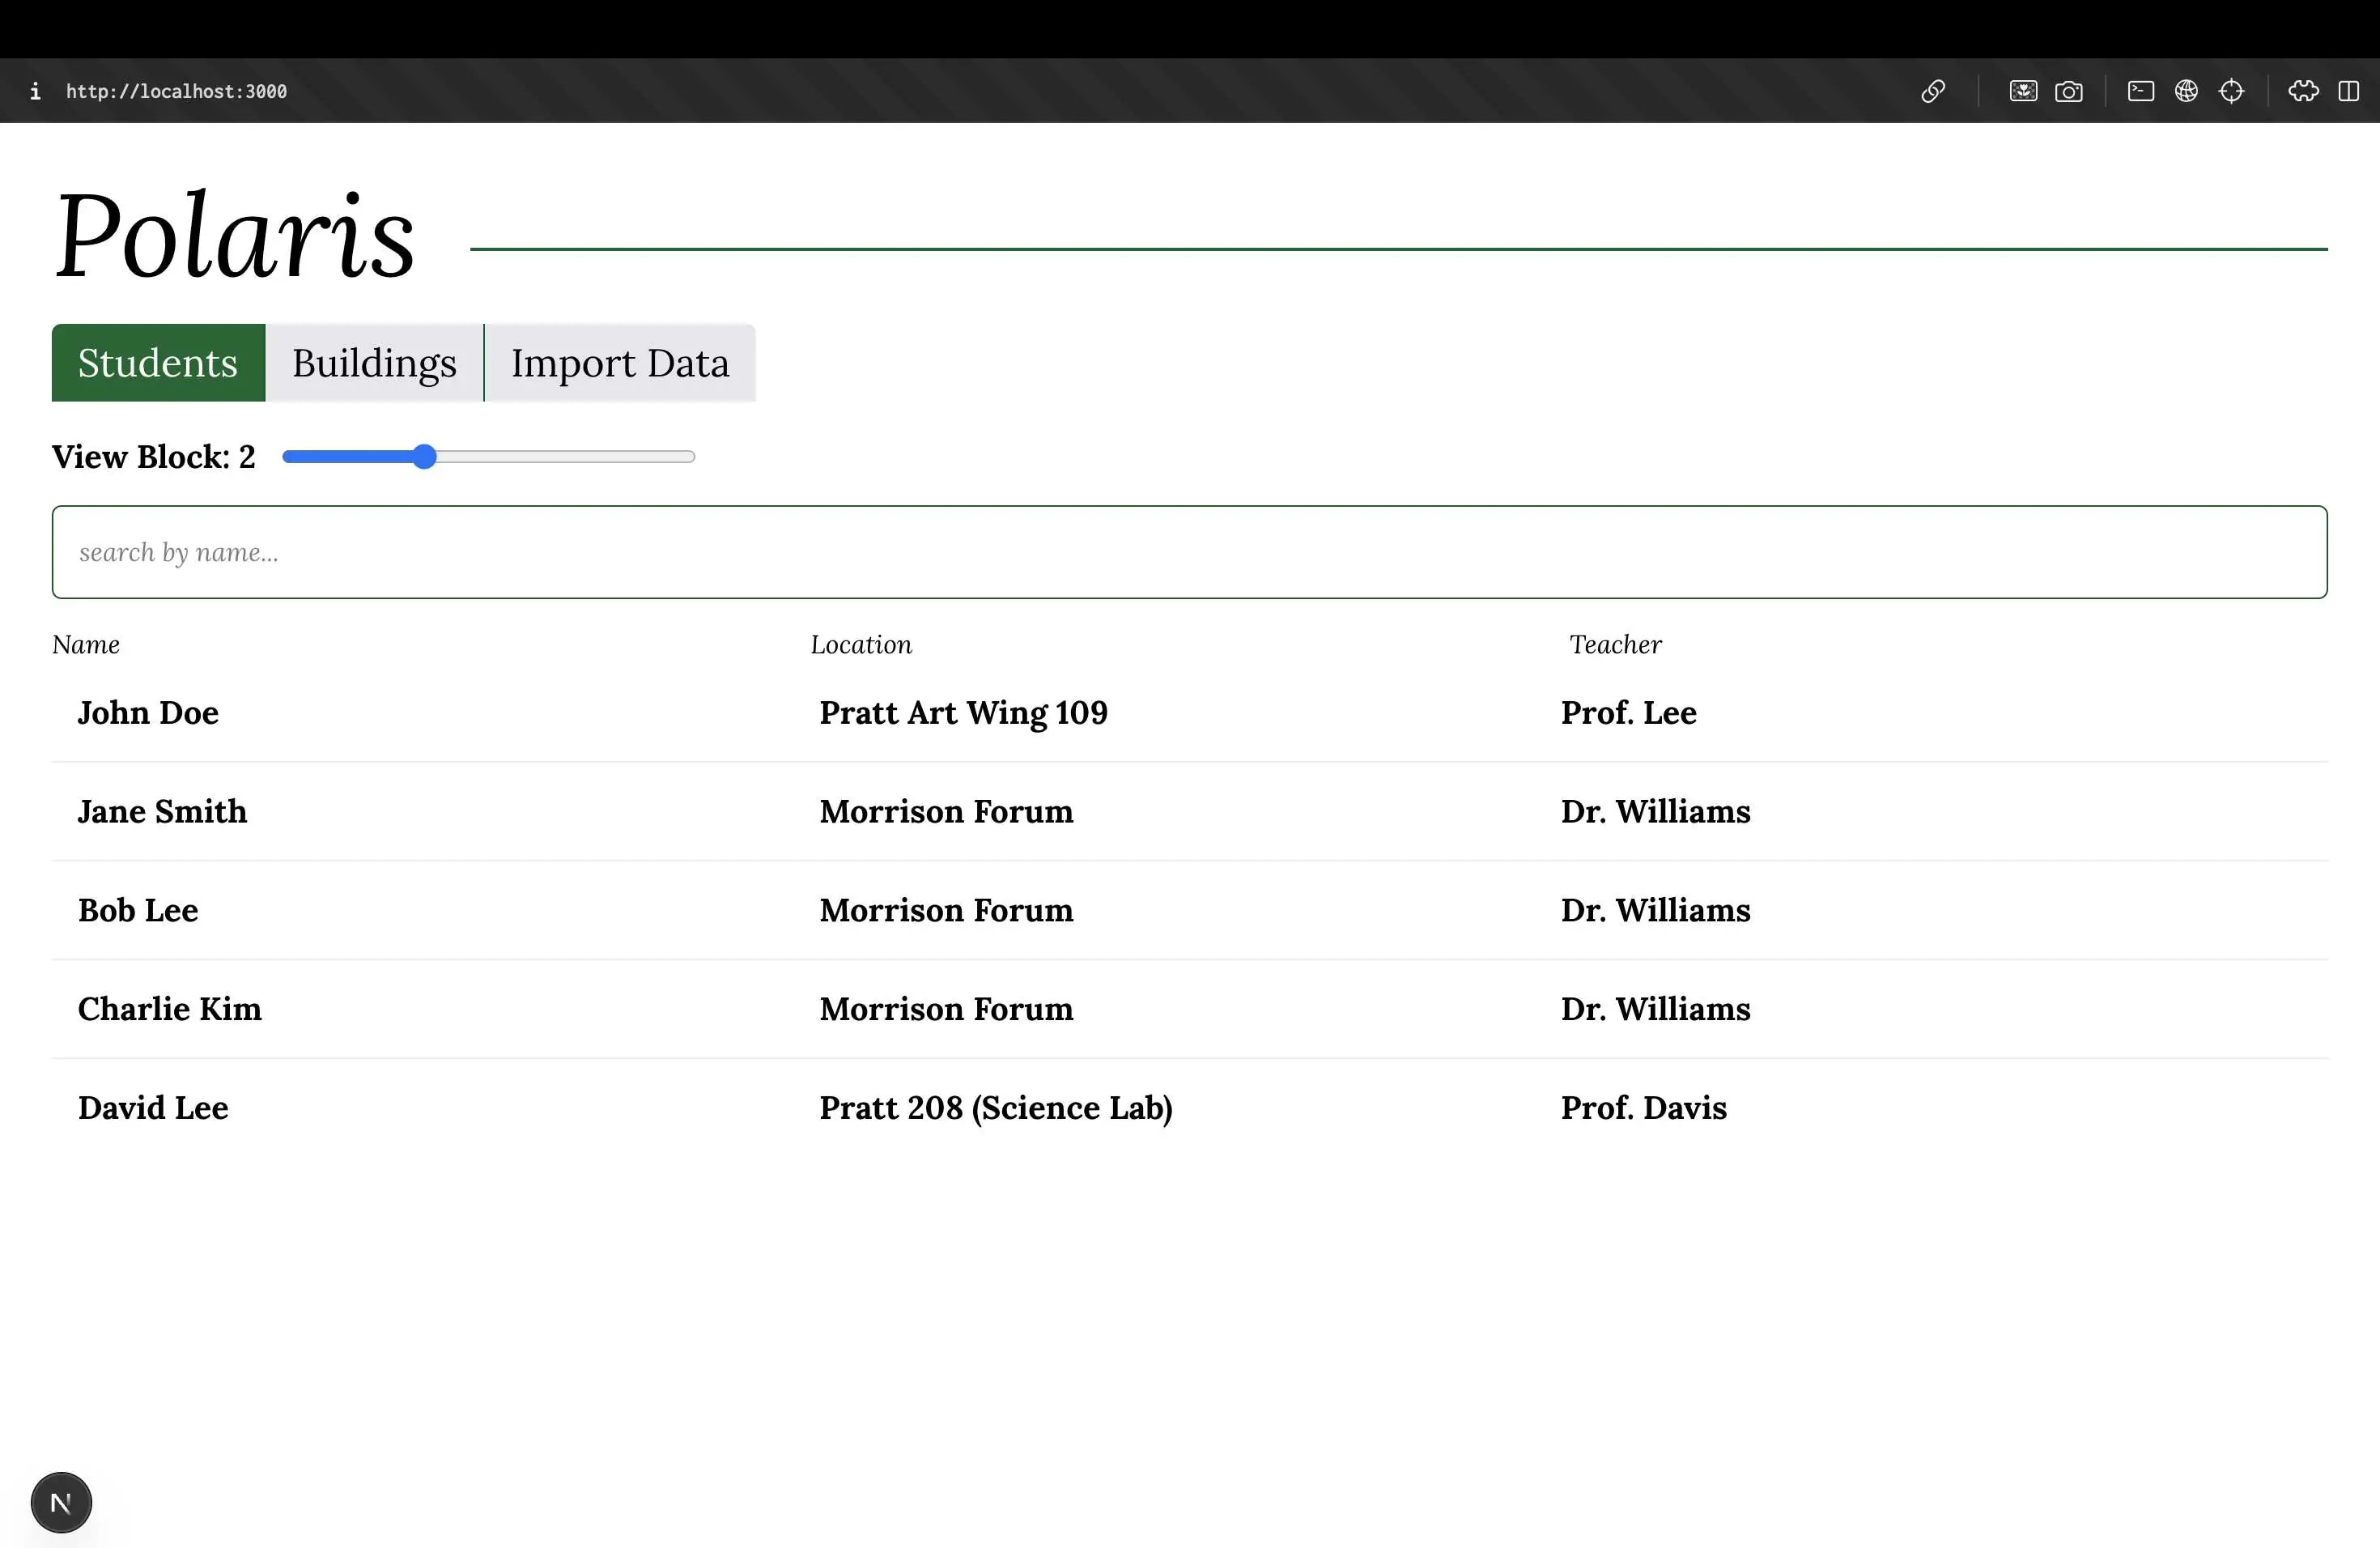Open the Import Data tab
This screenshot has height=1548, width=2380.
[620, 362]
